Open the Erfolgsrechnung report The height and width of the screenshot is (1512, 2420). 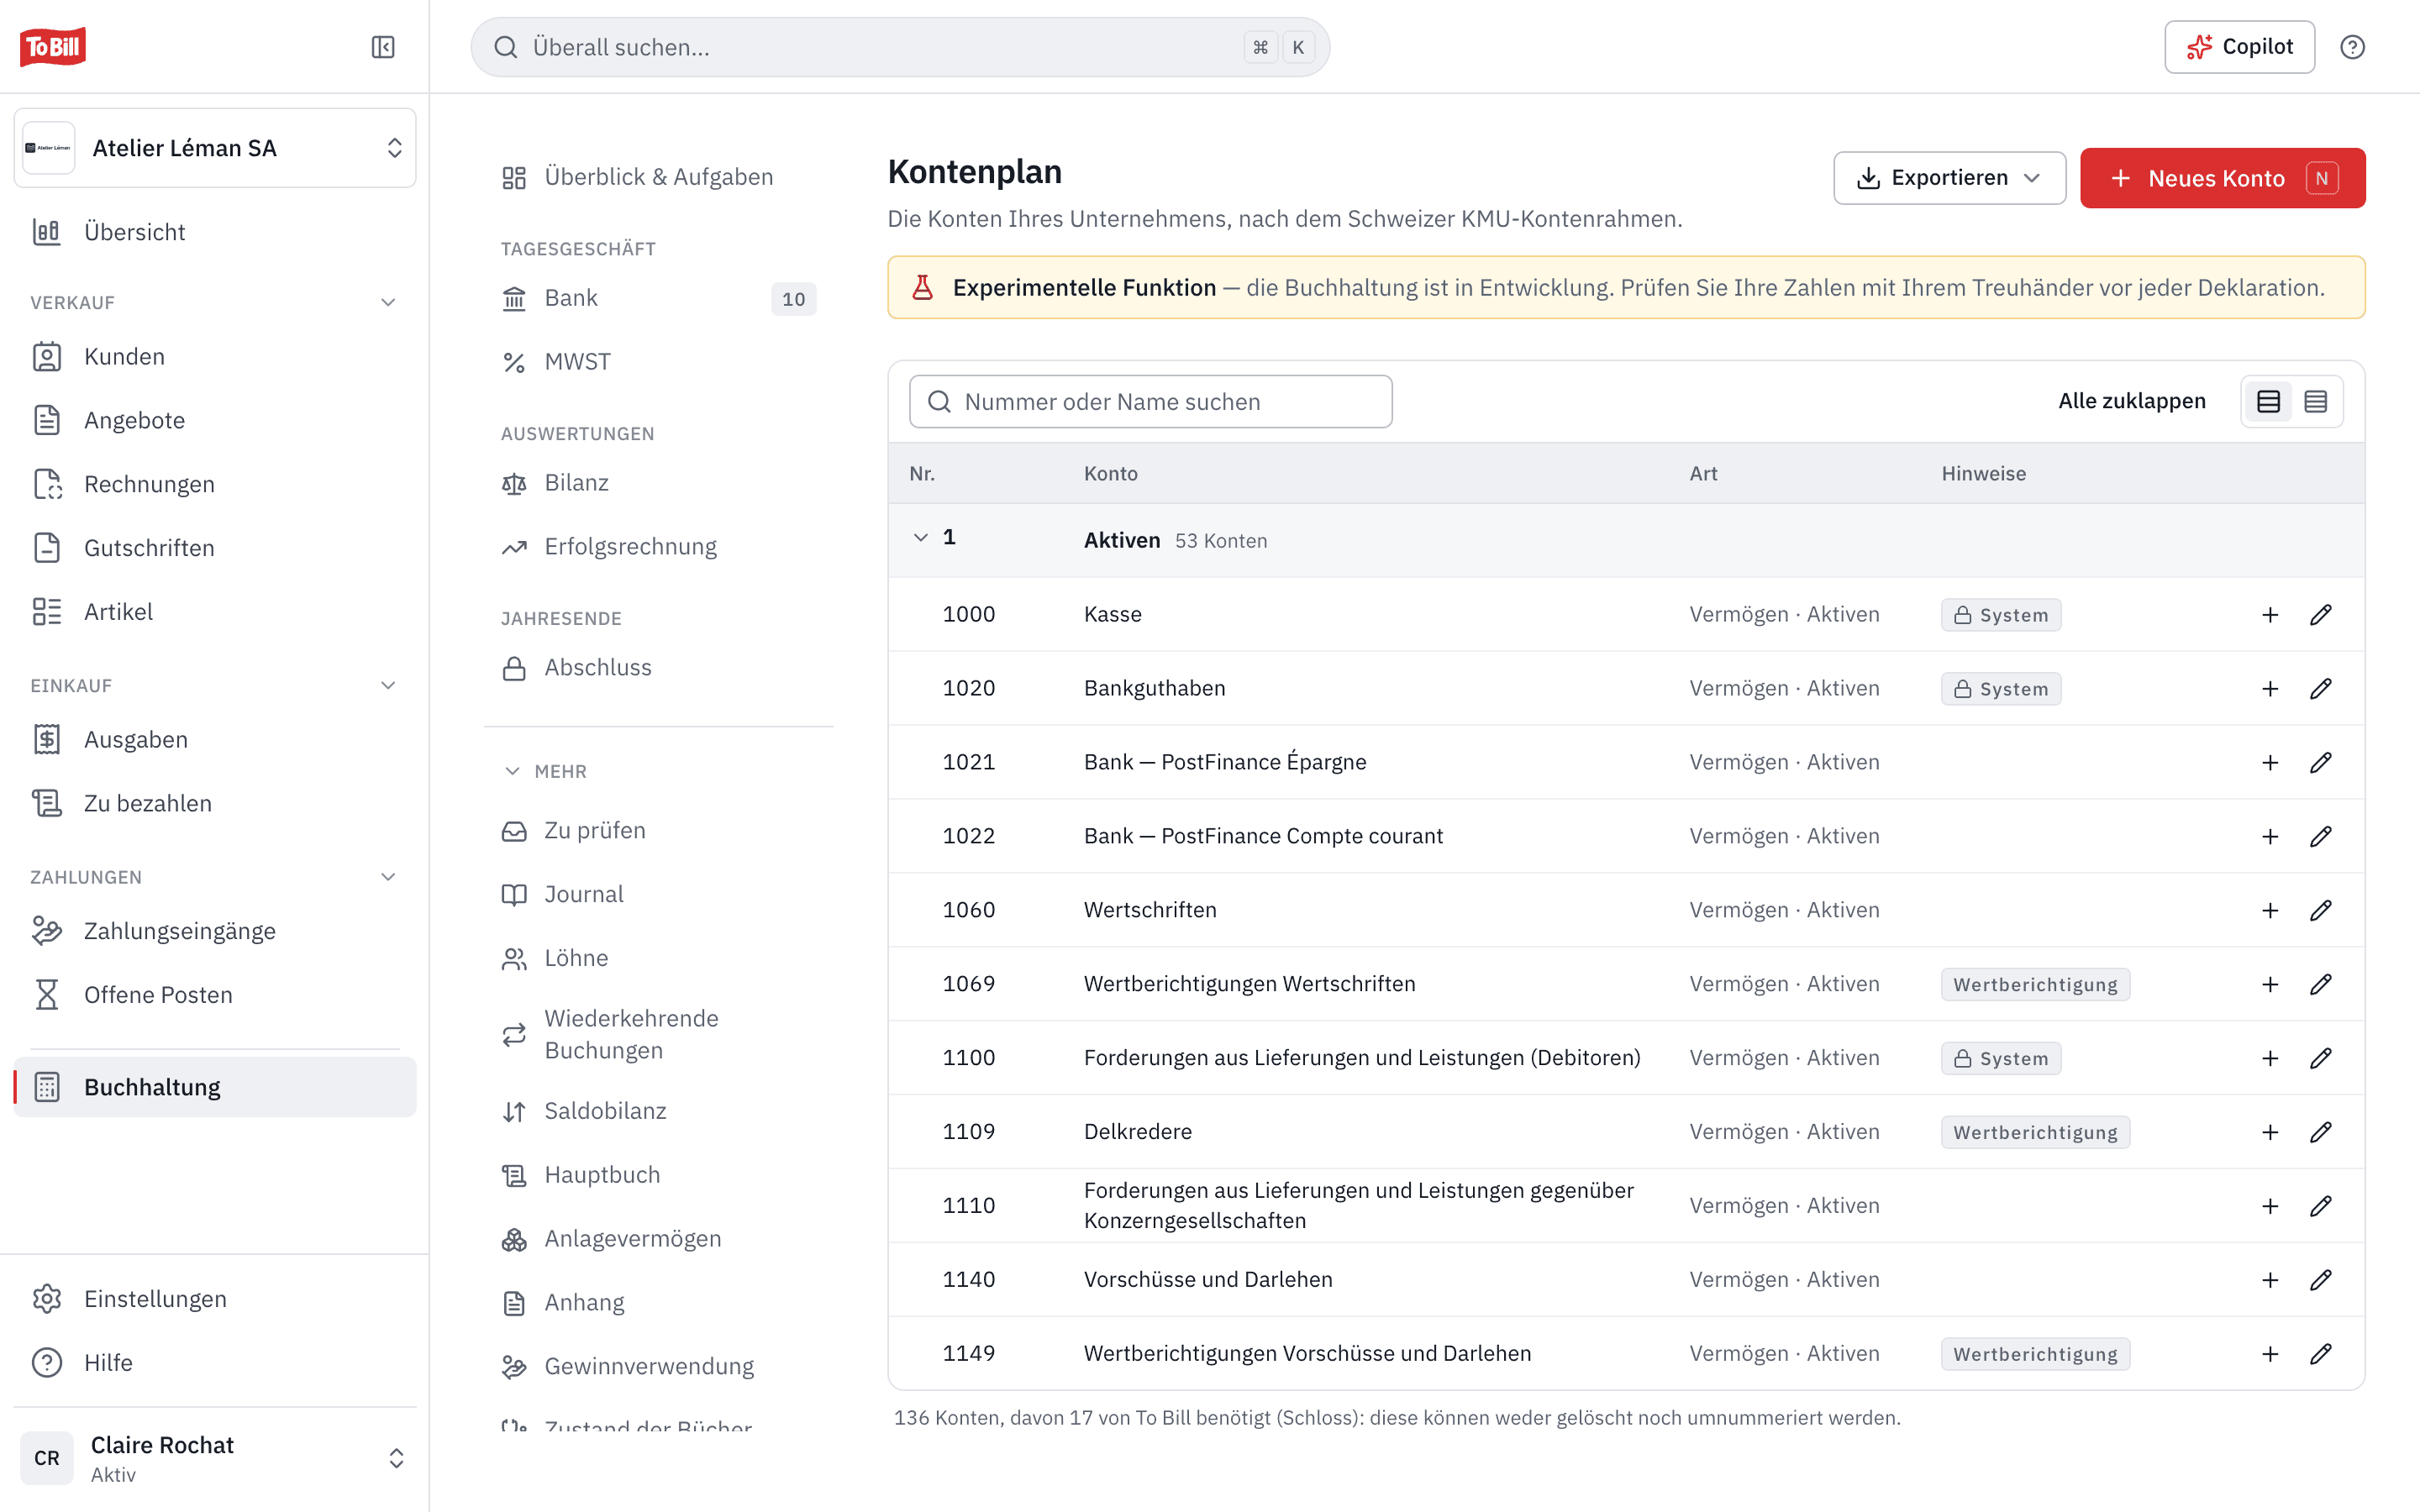point(659,547)
